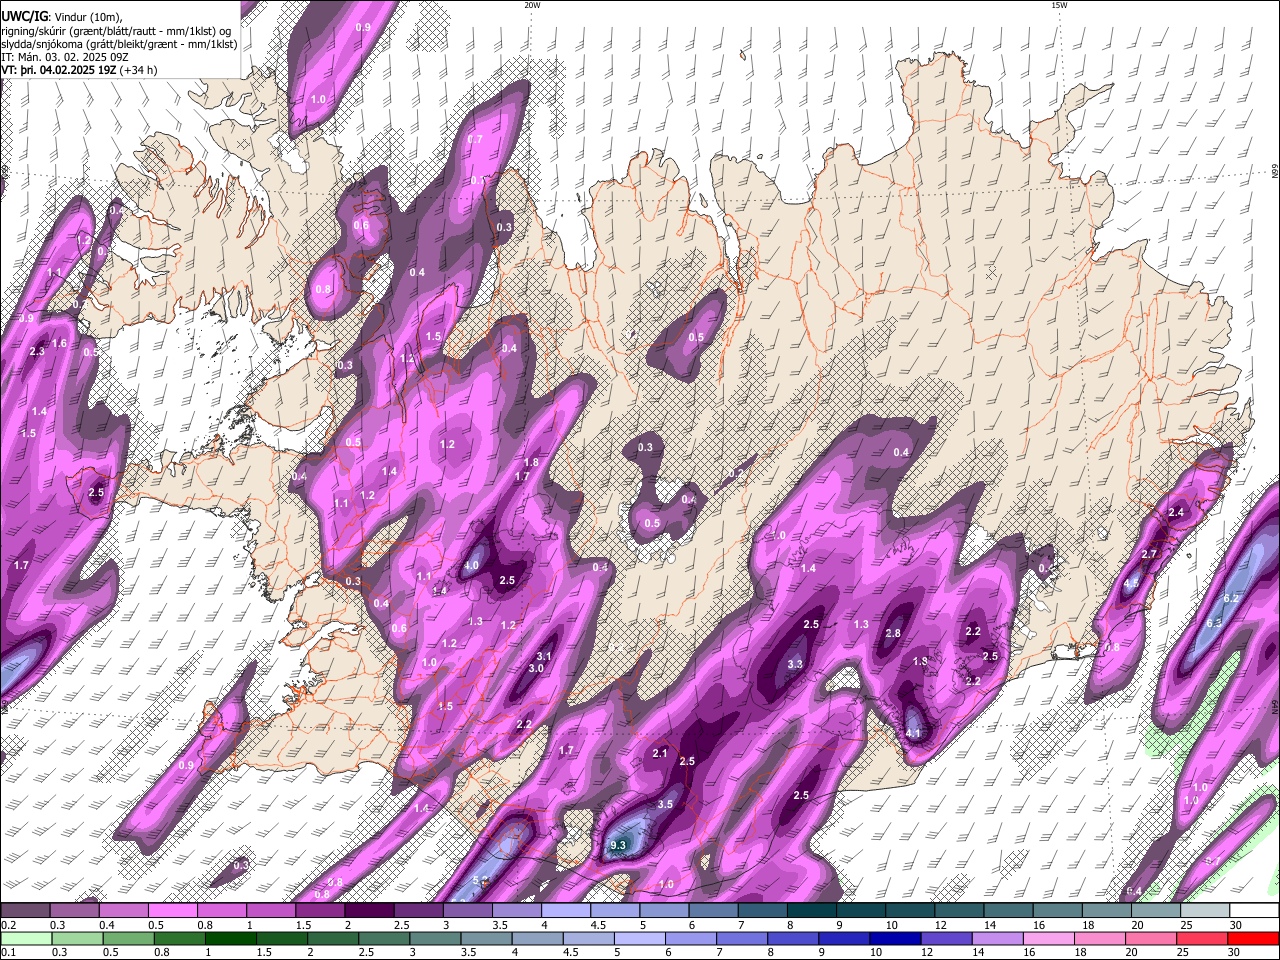
Task: Click the "20W" longitude label at the top edge
Action: (x=532, y=5)
